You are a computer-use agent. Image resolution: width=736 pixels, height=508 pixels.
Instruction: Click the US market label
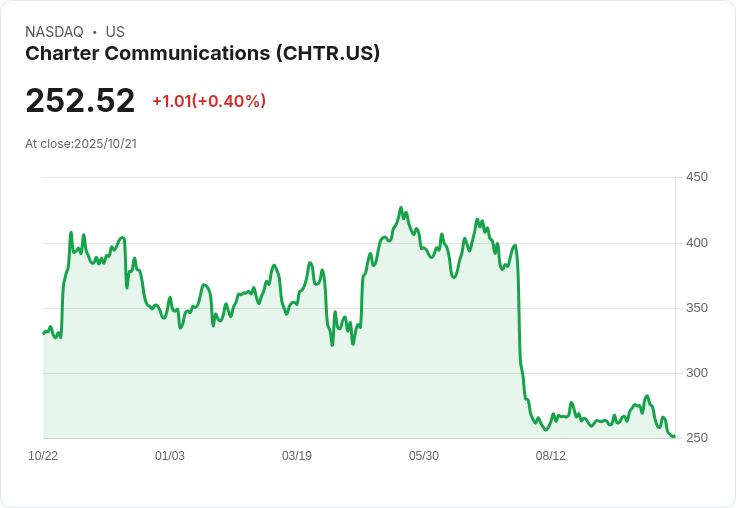(x=115, y=32)
